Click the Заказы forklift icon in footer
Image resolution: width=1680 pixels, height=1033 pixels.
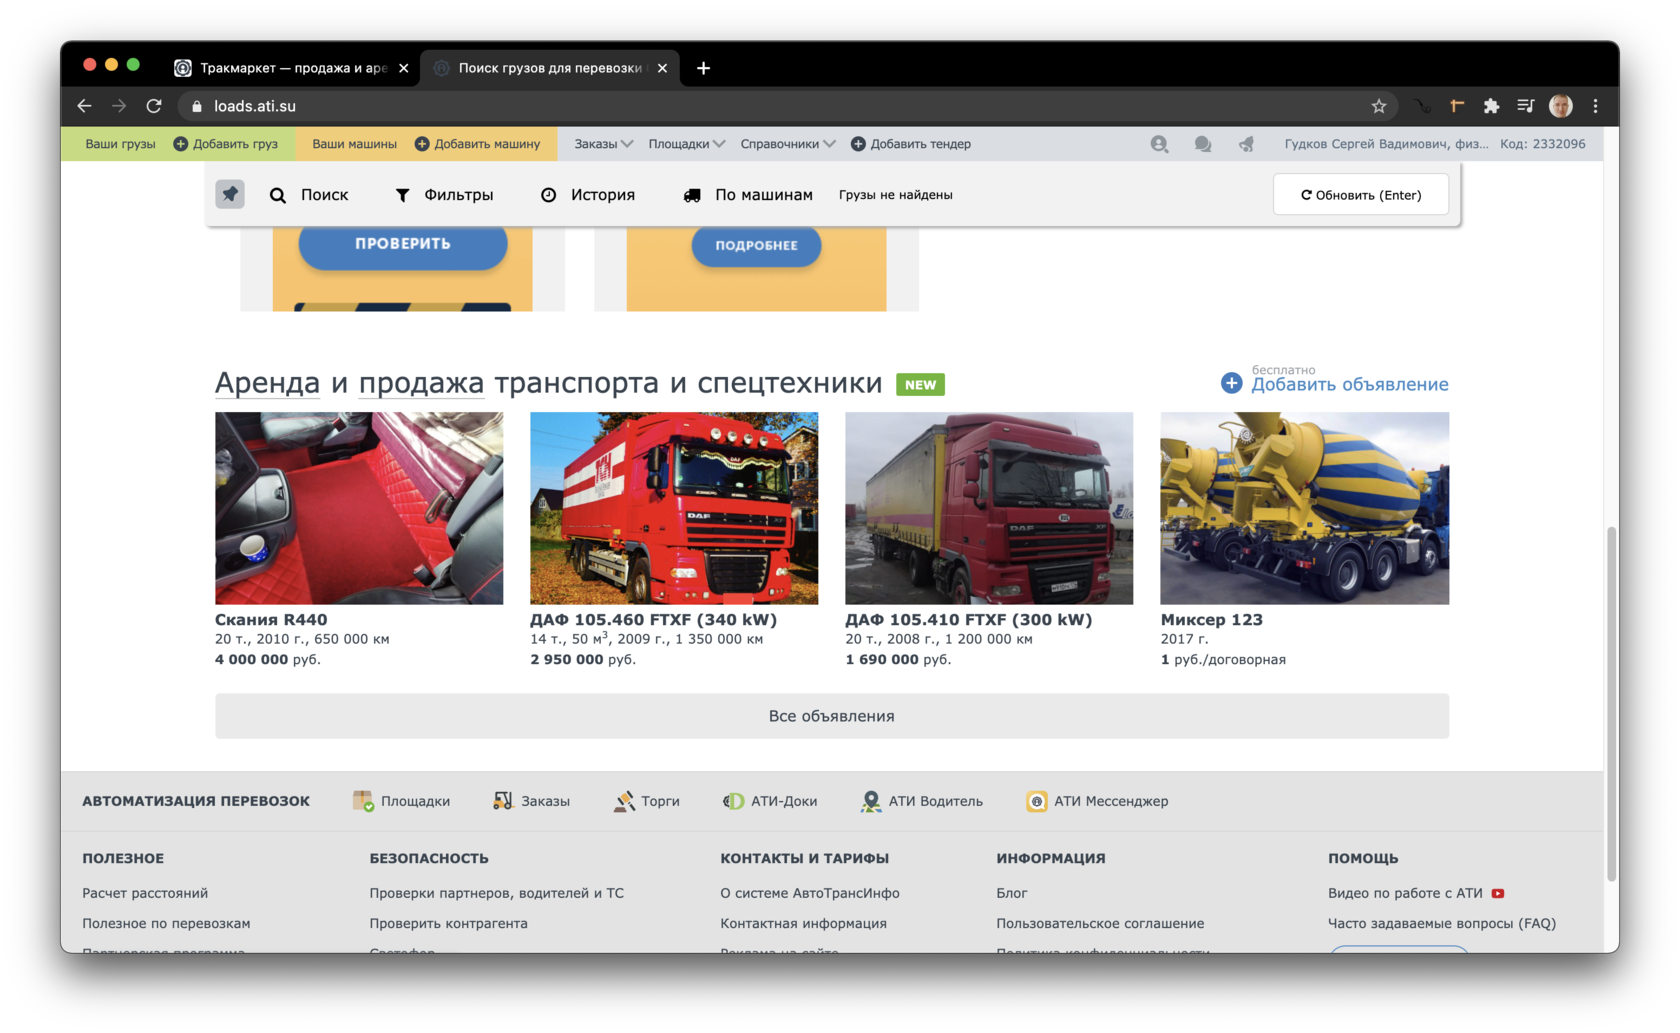coord(503,801)
